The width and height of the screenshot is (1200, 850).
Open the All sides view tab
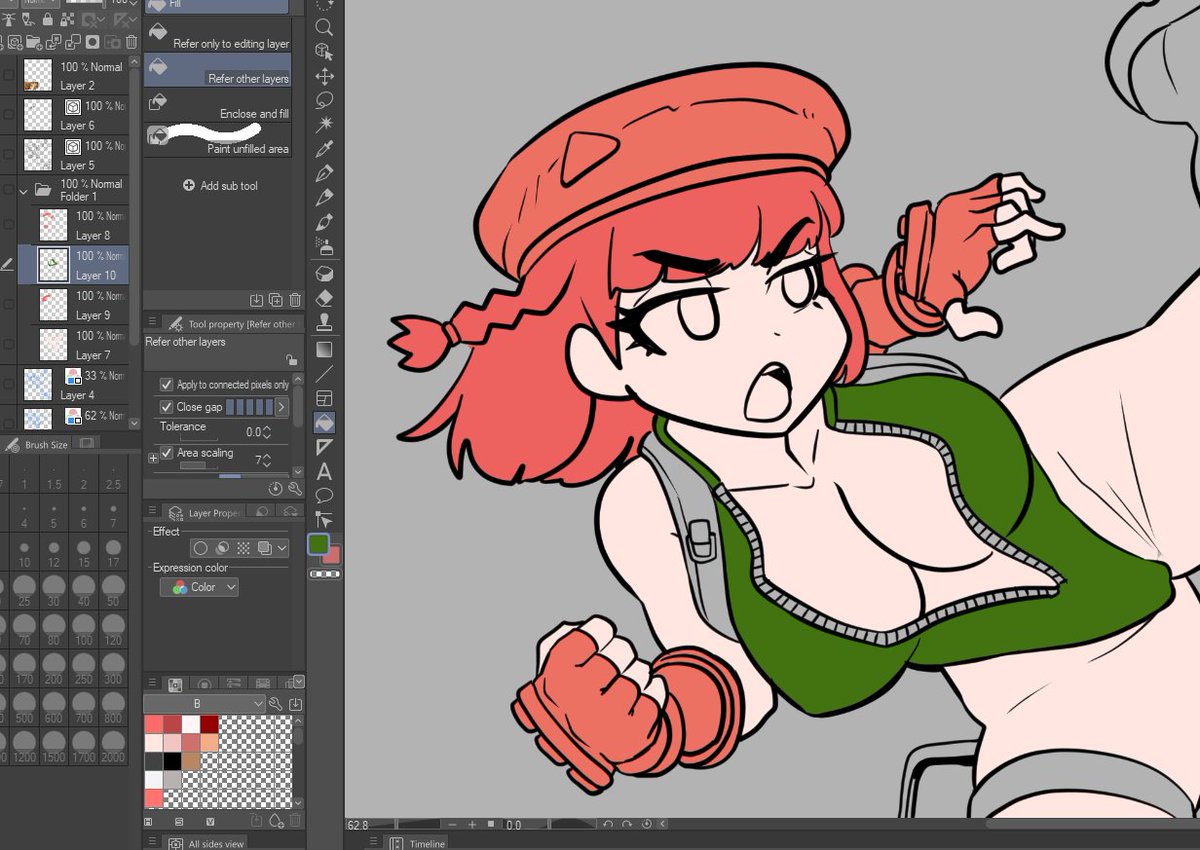tap(205, 843)
